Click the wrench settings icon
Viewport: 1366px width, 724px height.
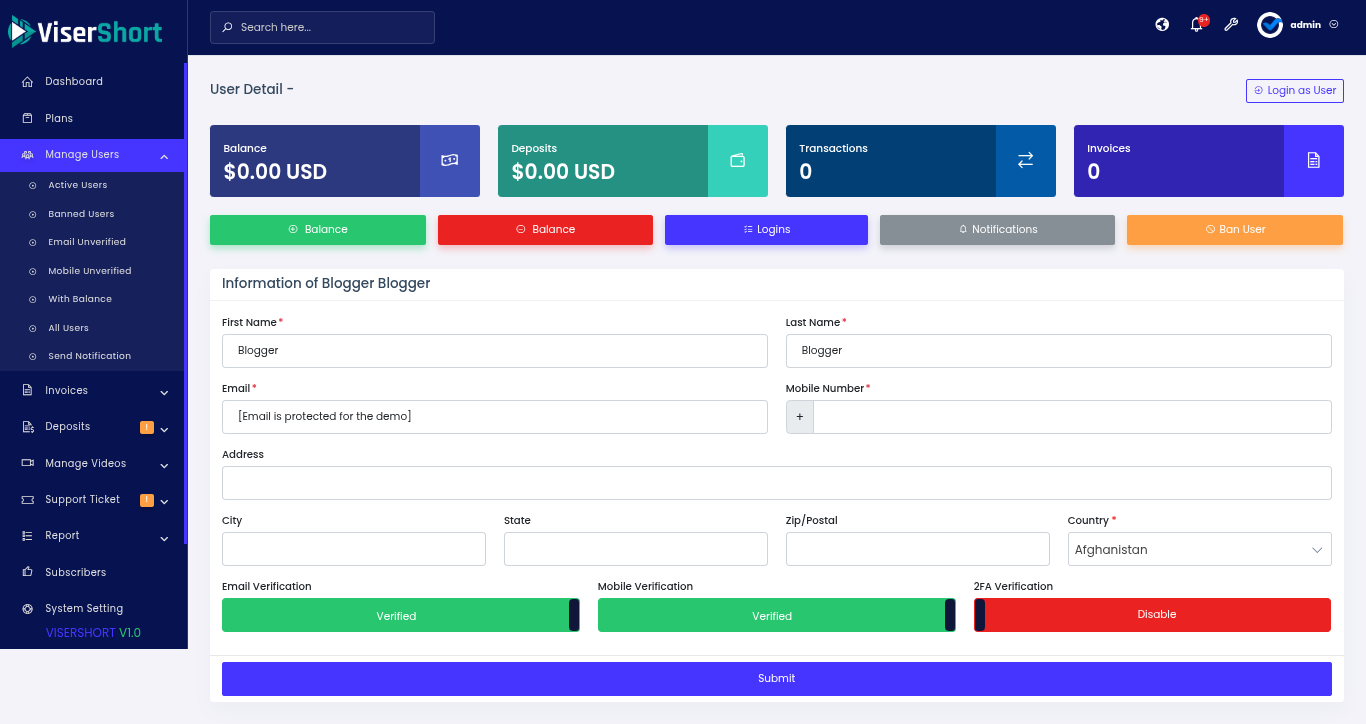[1231, 25]
